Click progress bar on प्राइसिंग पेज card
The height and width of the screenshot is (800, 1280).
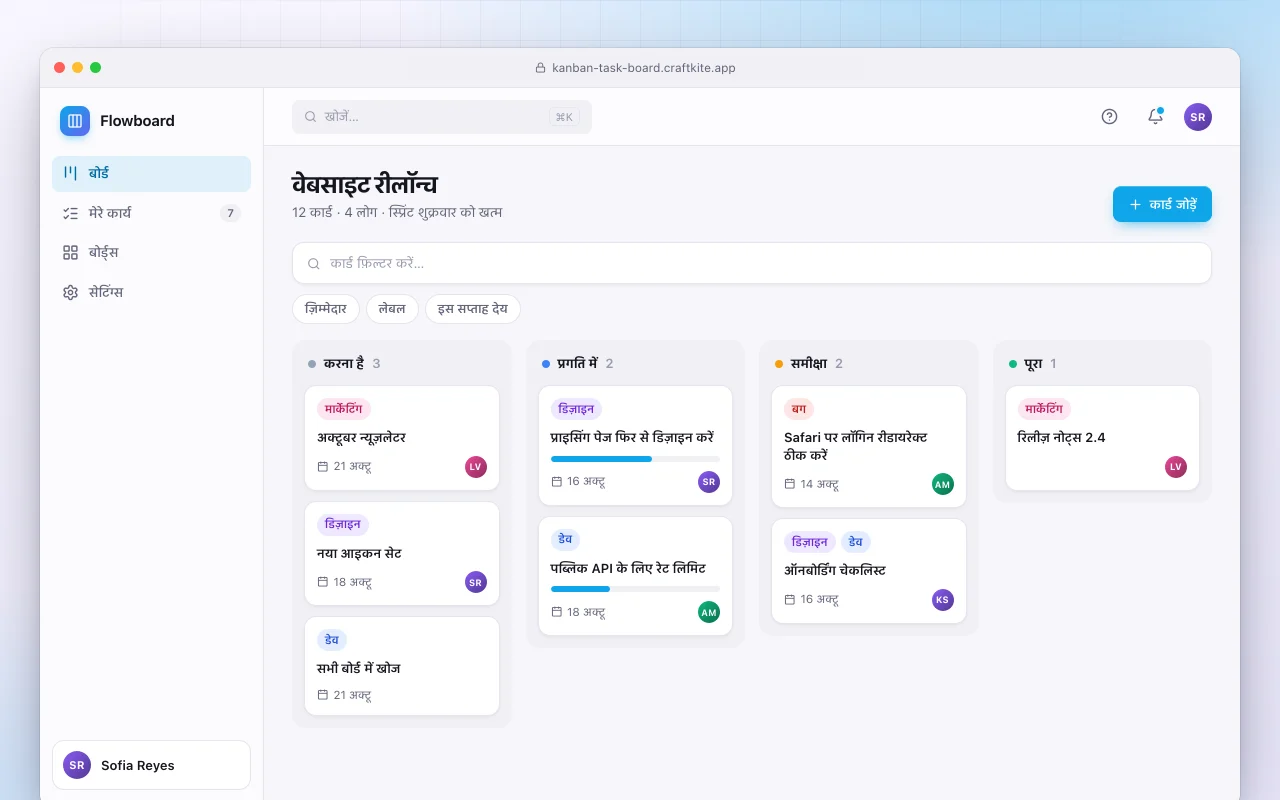[635, 459]
